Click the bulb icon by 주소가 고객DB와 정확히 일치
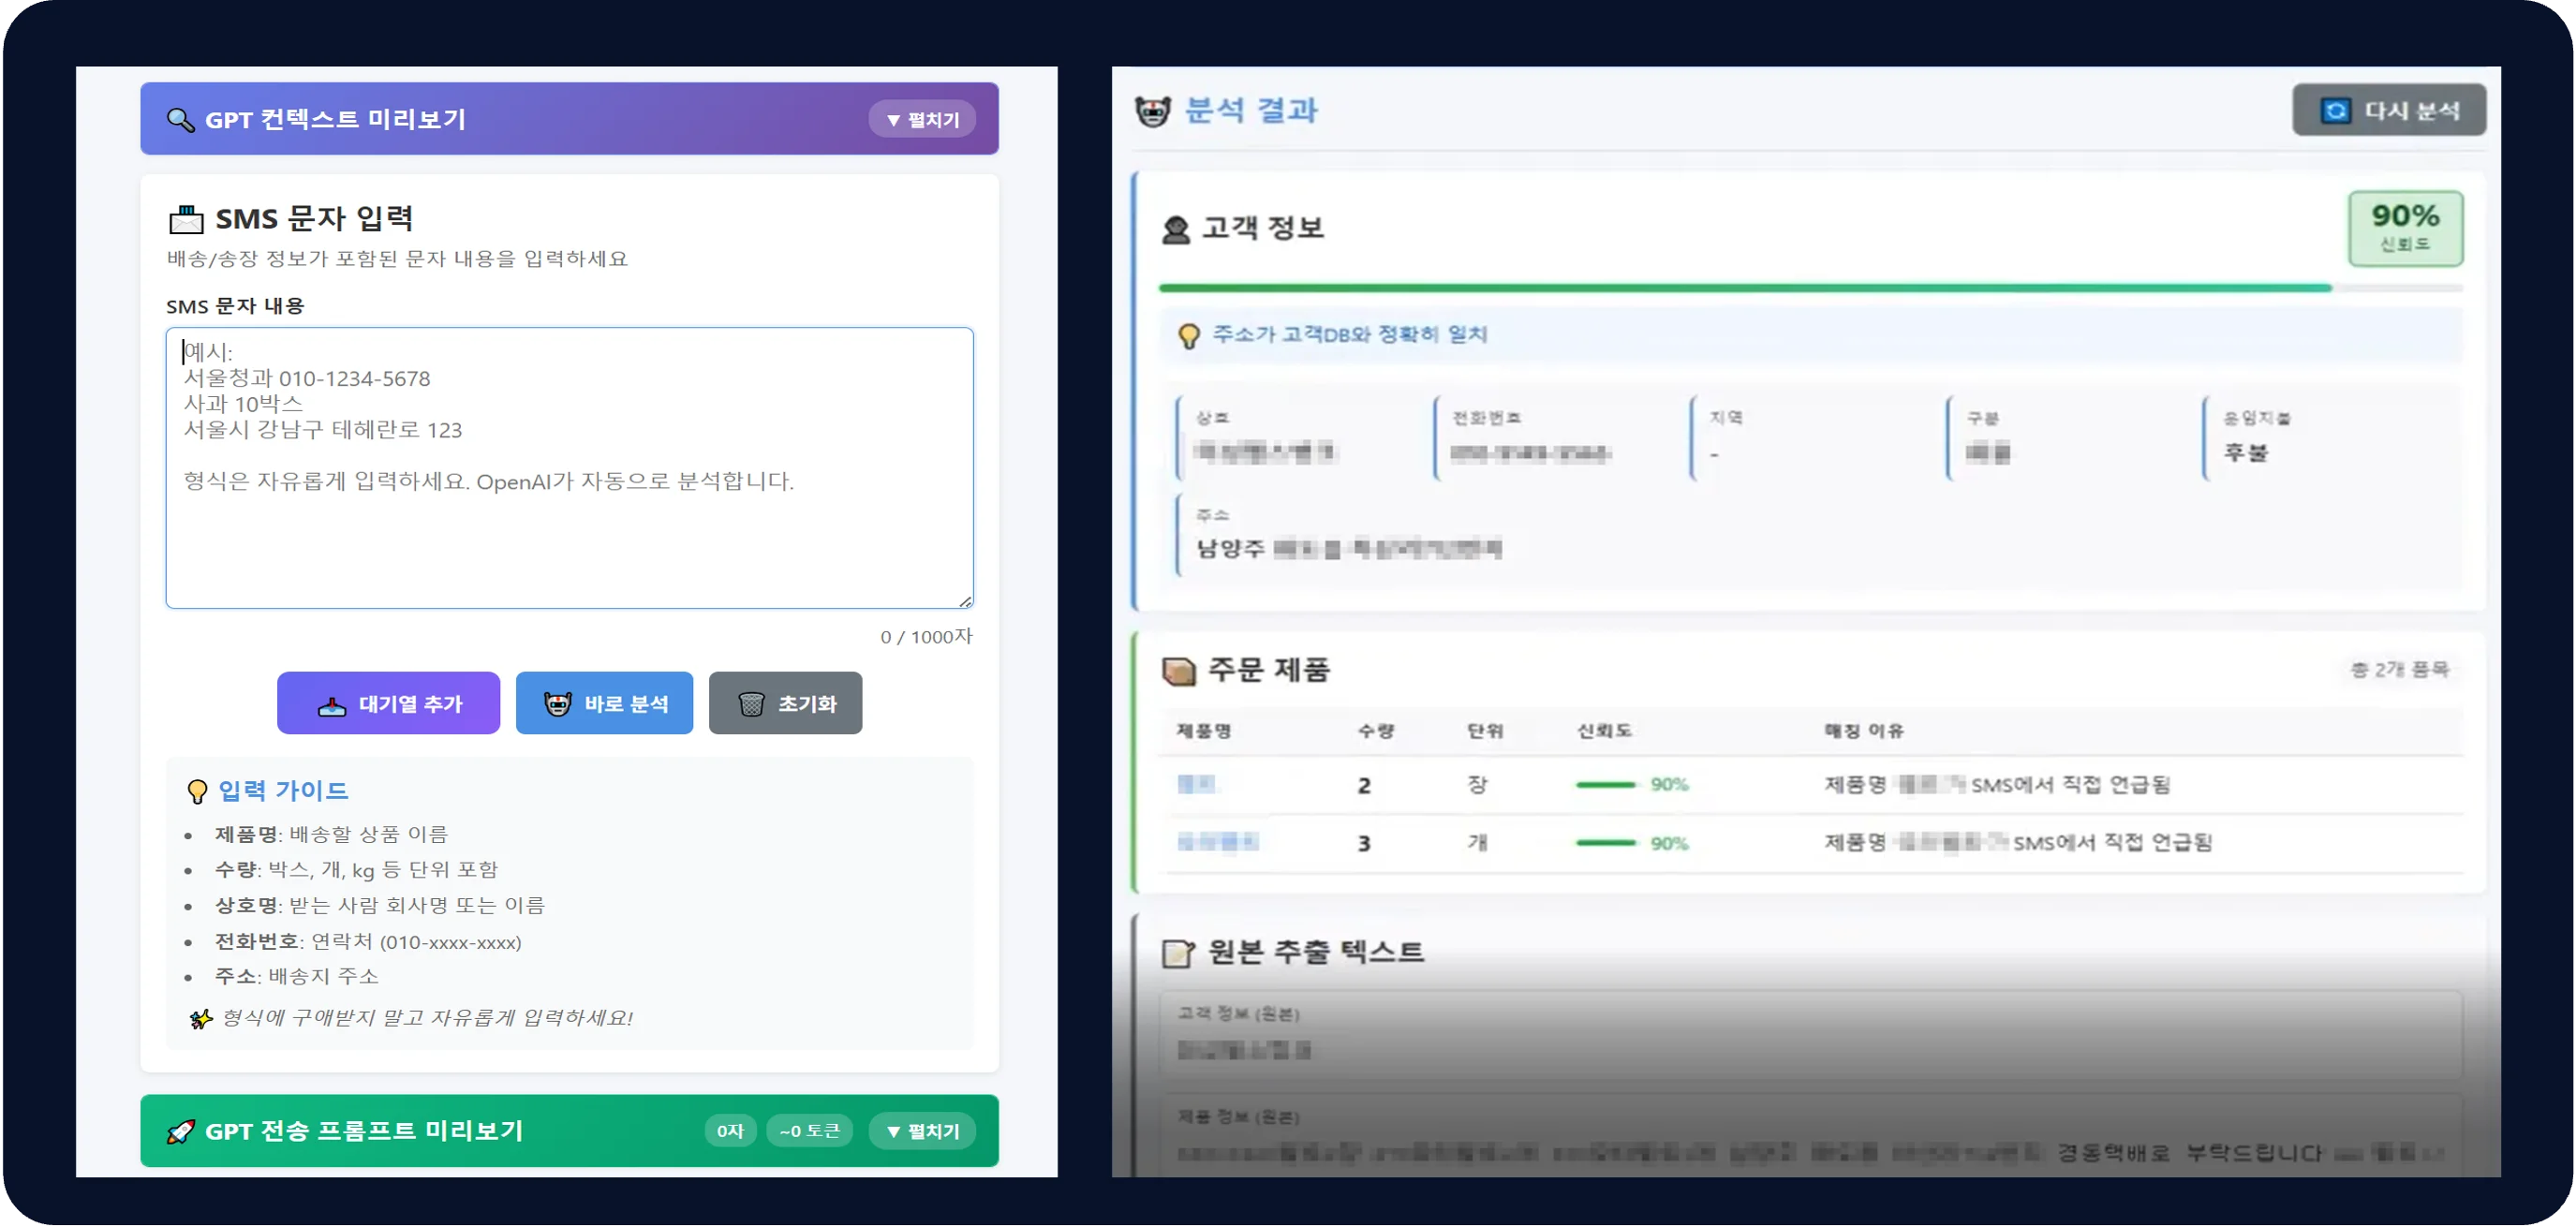Image resolution: width=2576 pixels, height=1227 pixels. point(1188,337)
